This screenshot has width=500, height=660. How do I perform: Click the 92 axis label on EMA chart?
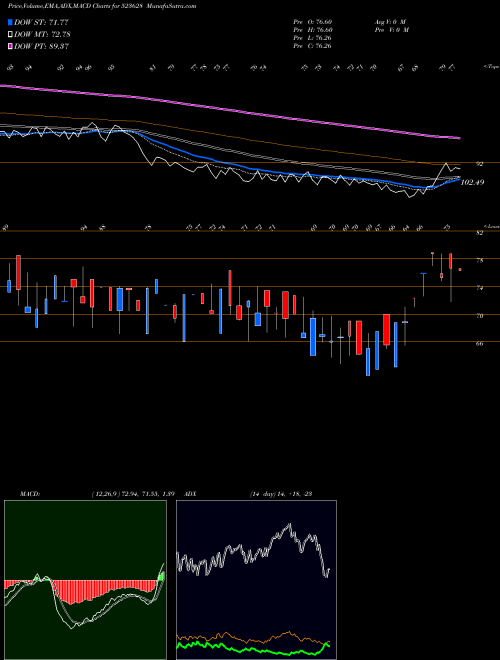(x=479, y=164)
